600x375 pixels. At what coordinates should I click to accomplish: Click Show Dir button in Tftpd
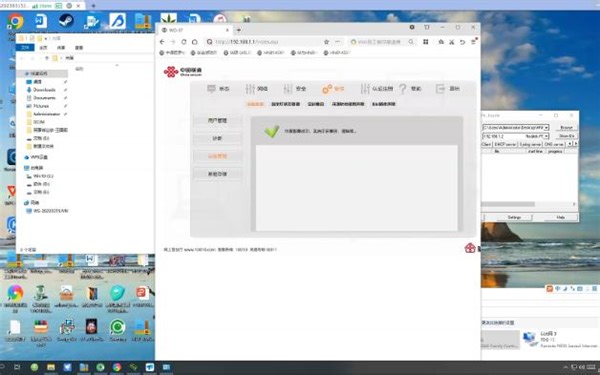(x=566, y=136)
